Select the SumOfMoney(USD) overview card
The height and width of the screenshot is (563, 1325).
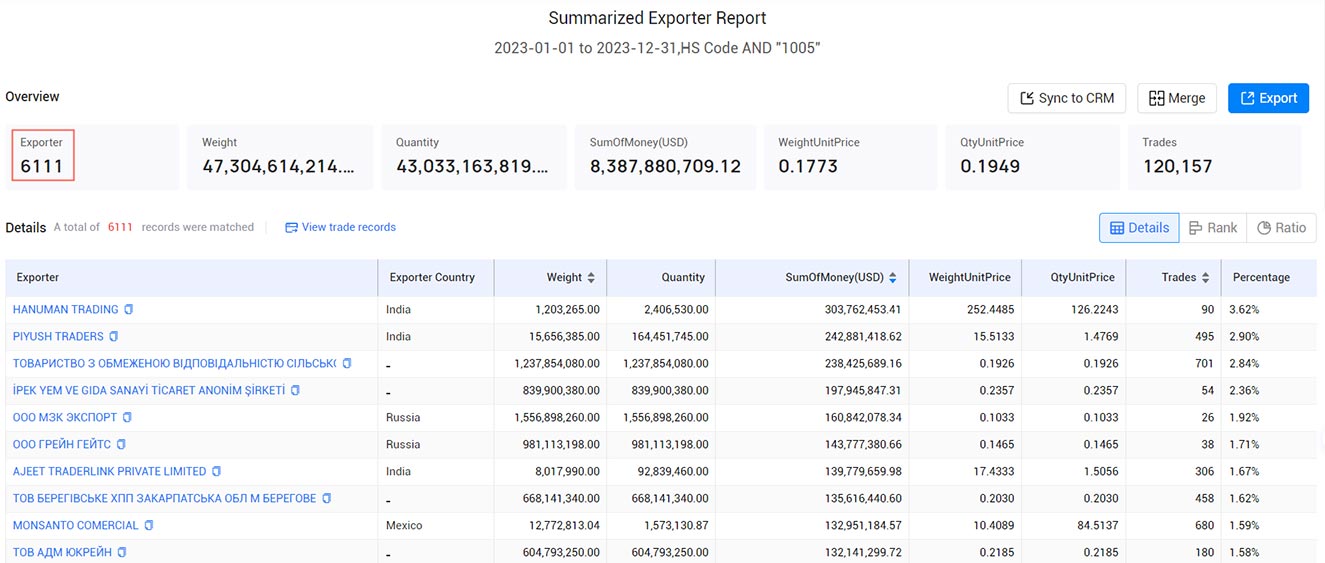tap(665, 157)
